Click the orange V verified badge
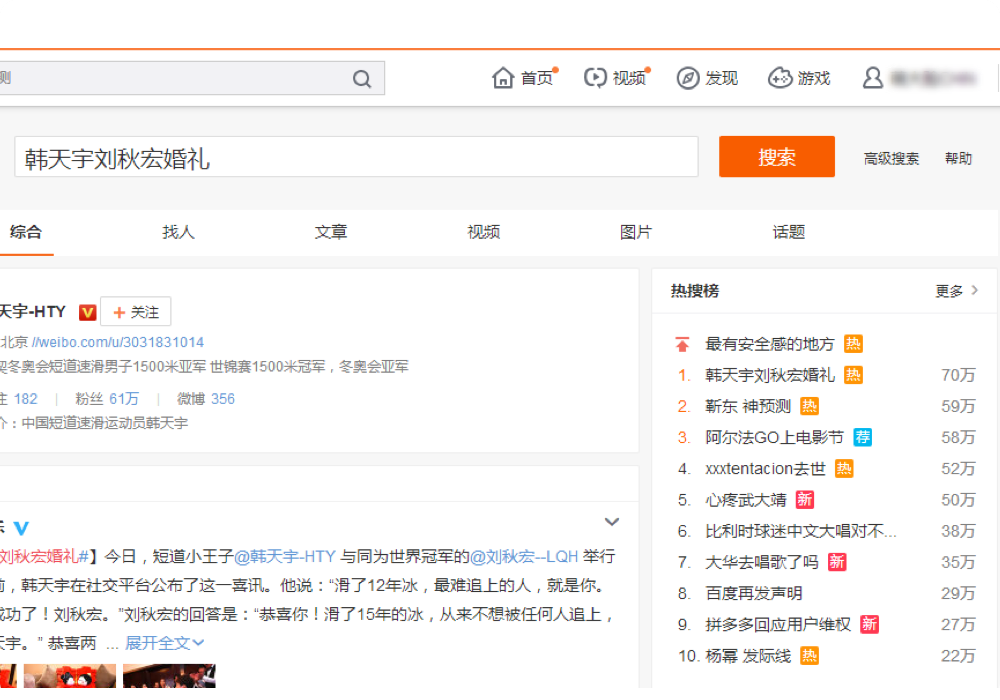The image size is (1000, 700). click(x=87, y=313)
